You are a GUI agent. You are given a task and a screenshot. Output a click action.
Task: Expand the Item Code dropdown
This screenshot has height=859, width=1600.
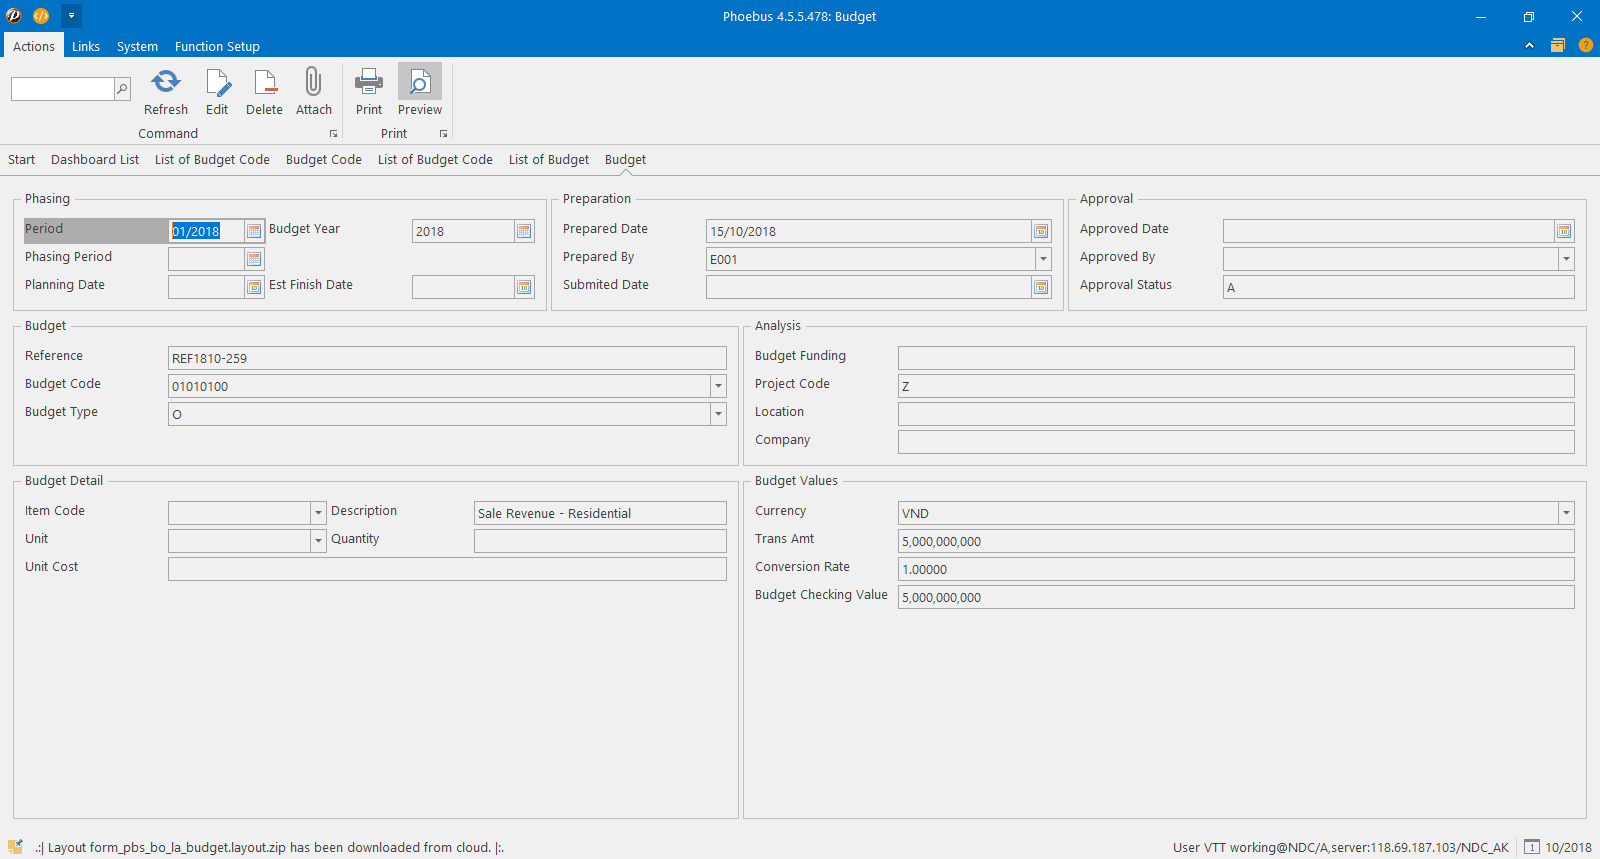click(x=318, y=513)
